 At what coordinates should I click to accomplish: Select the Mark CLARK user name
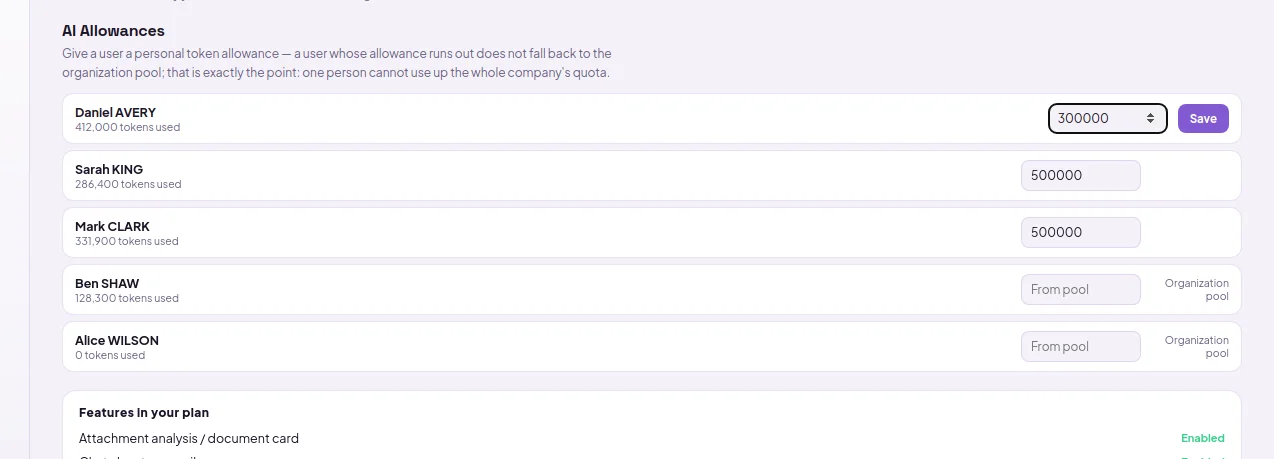(112, 226)
